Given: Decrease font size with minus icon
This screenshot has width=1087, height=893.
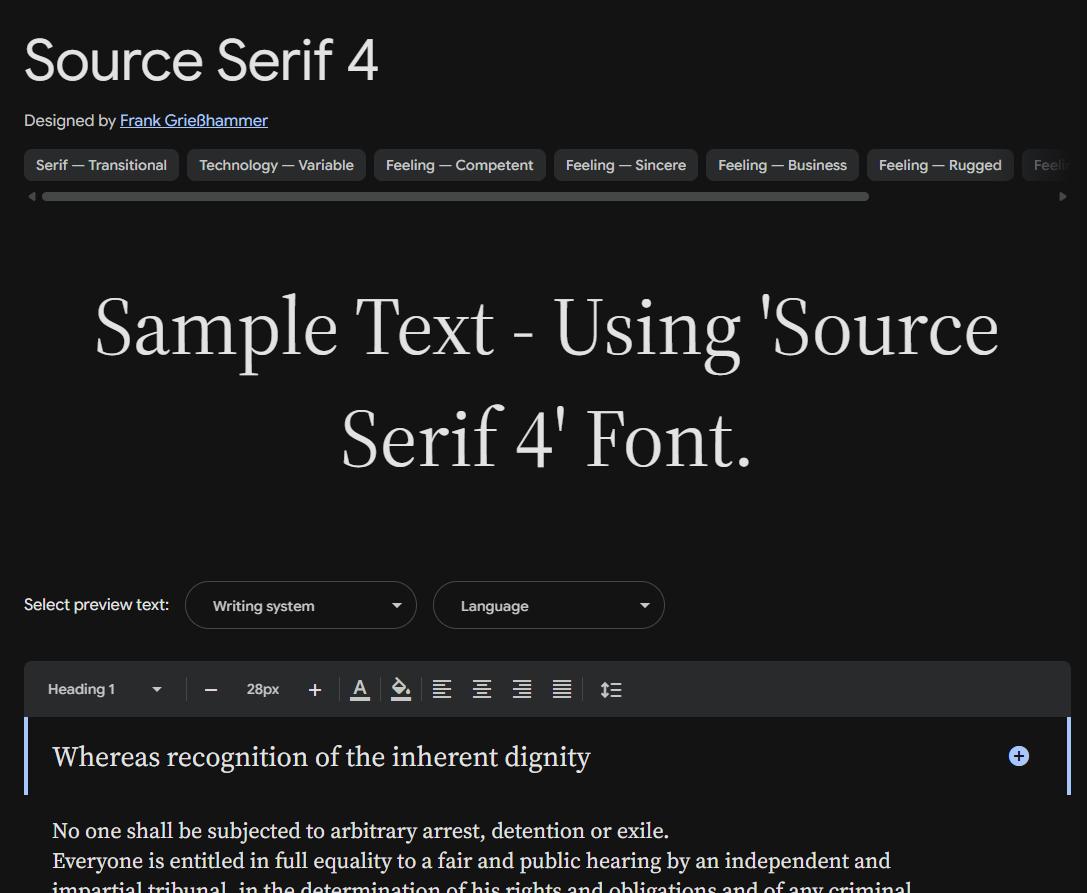Looking at the screenshot, I should point(211,690).
